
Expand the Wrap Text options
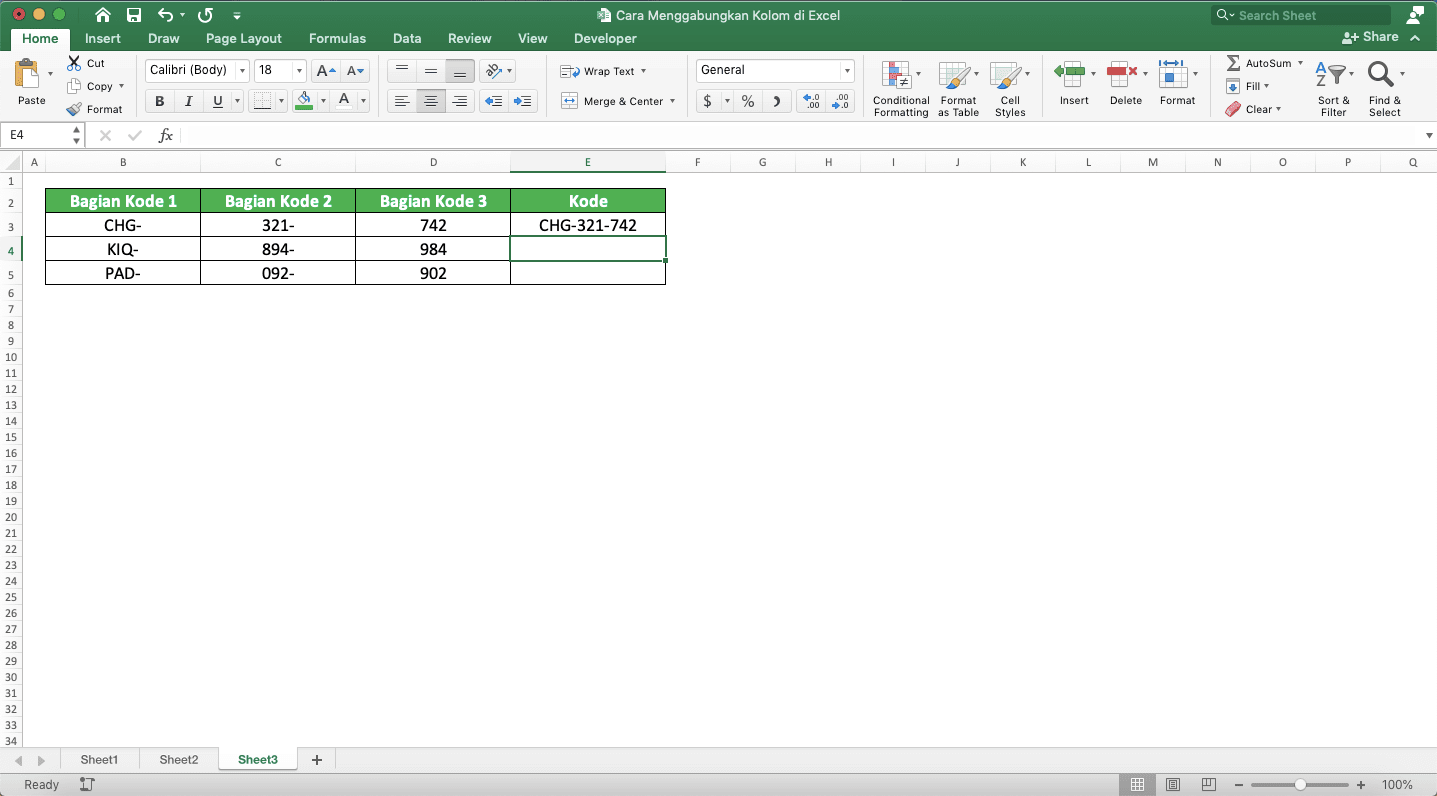pyautogui.click(x=643, y=71)
